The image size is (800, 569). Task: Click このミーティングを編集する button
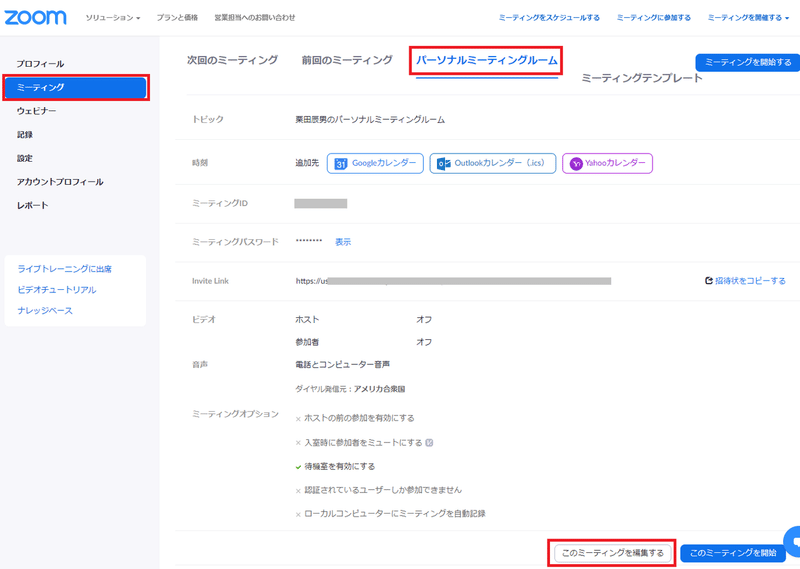tap(612, 553)
